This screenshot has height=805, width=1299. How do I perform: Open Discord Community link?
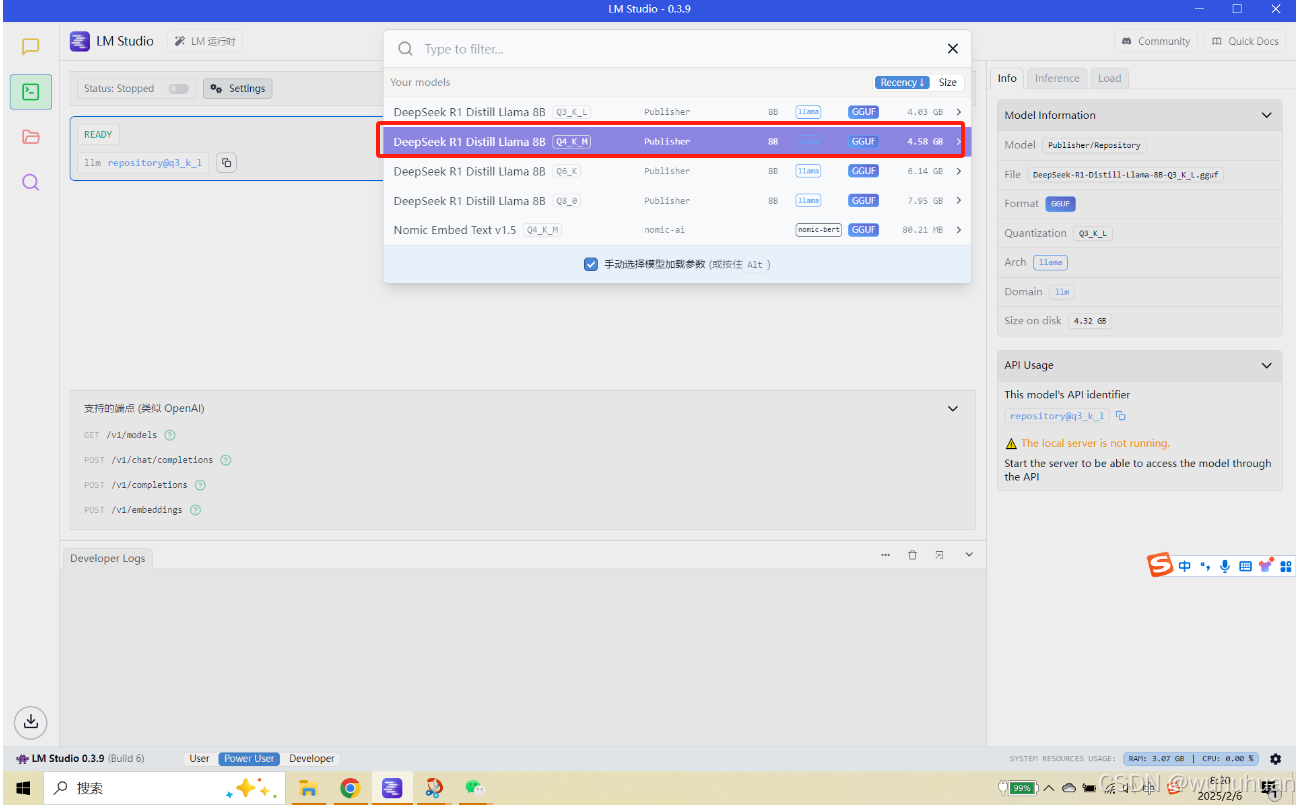(x=1155, y=41)
